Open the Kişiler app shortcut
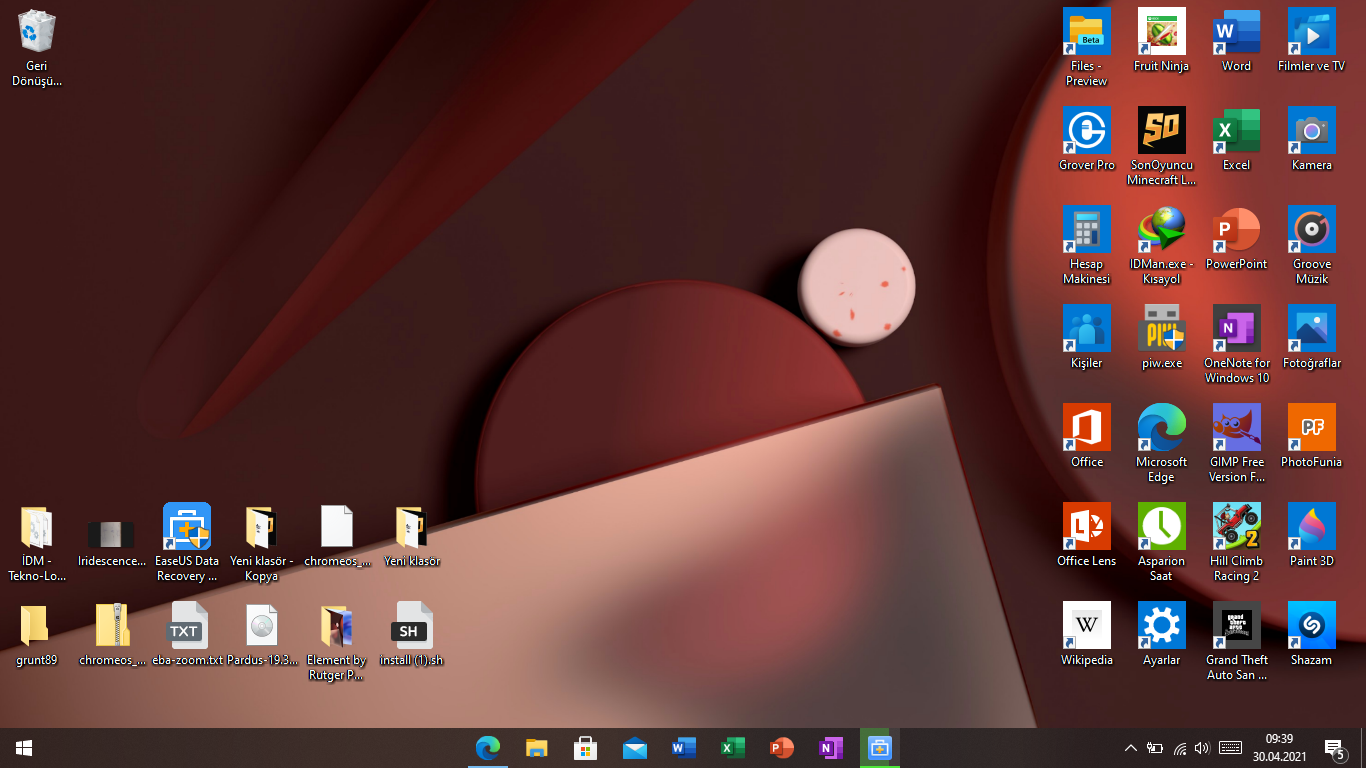The height and width of the screenshot is (768, 1366). click(1087, 337)
